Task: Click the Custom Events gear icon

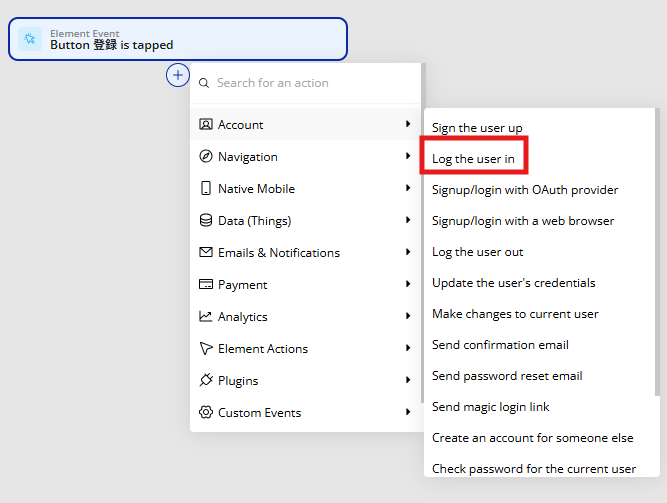Action: pyautogui.click(x=206, y=412)
